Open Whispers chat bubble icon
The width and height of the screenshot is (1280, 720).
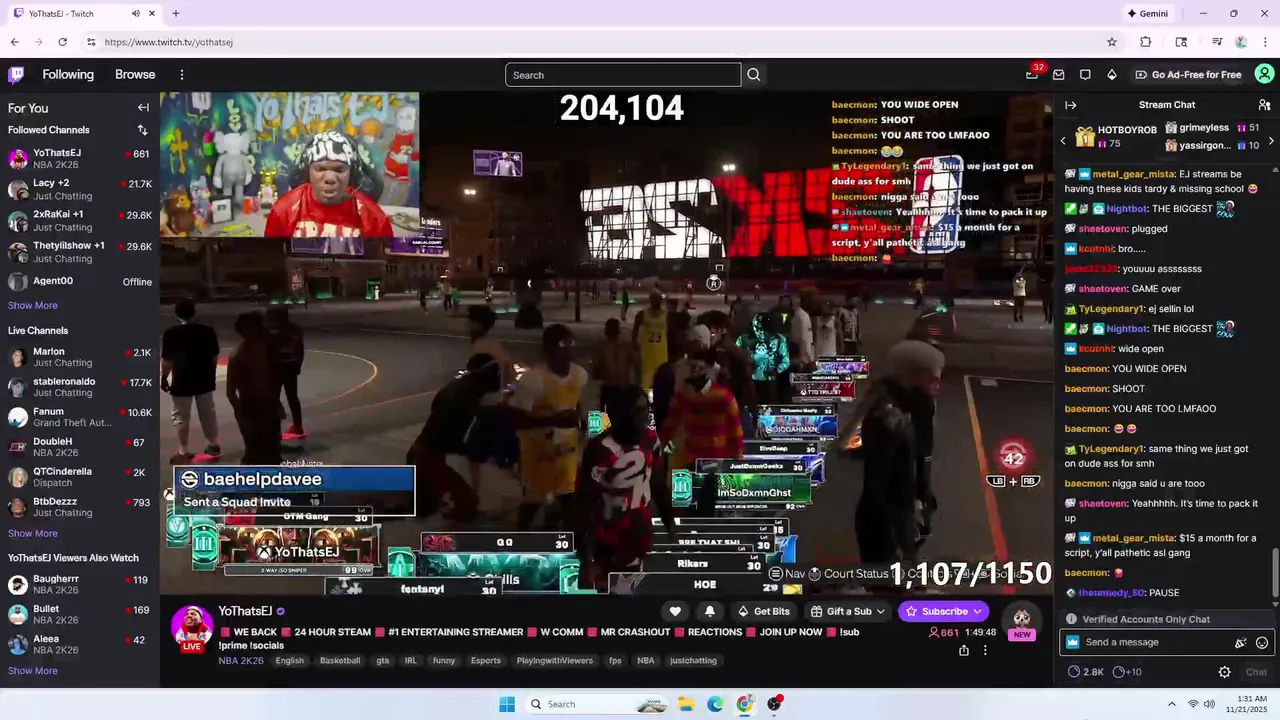click(1085, 75)
